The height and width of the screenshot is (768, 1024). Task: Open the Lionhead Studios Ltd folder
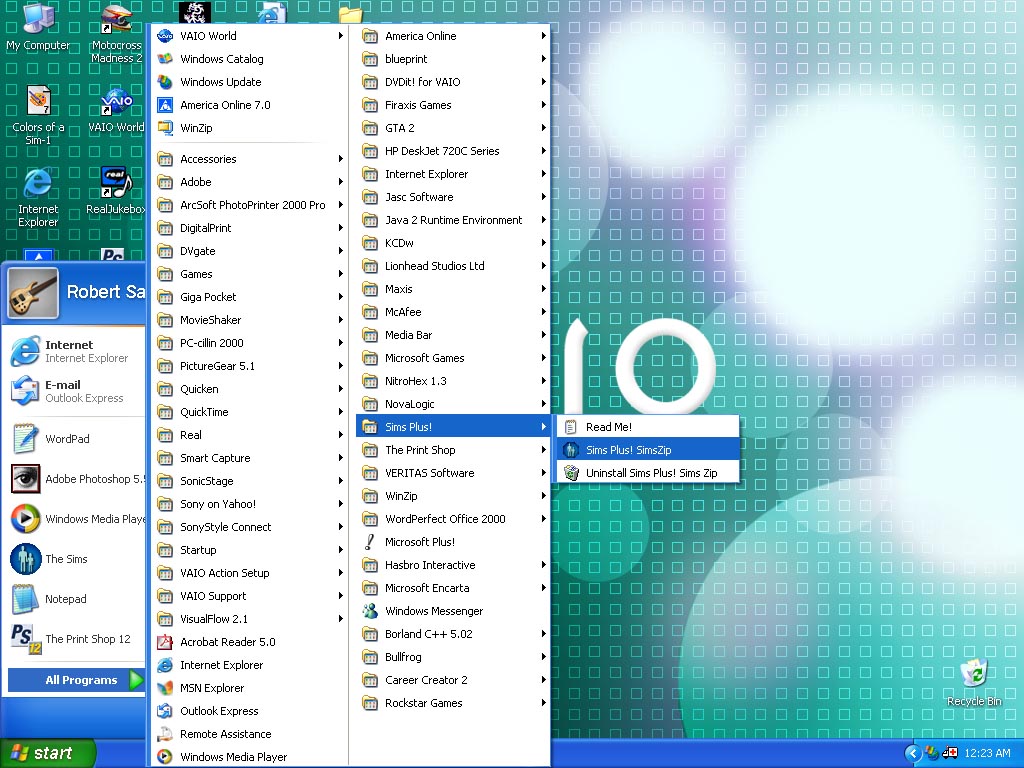pos(453,266)
